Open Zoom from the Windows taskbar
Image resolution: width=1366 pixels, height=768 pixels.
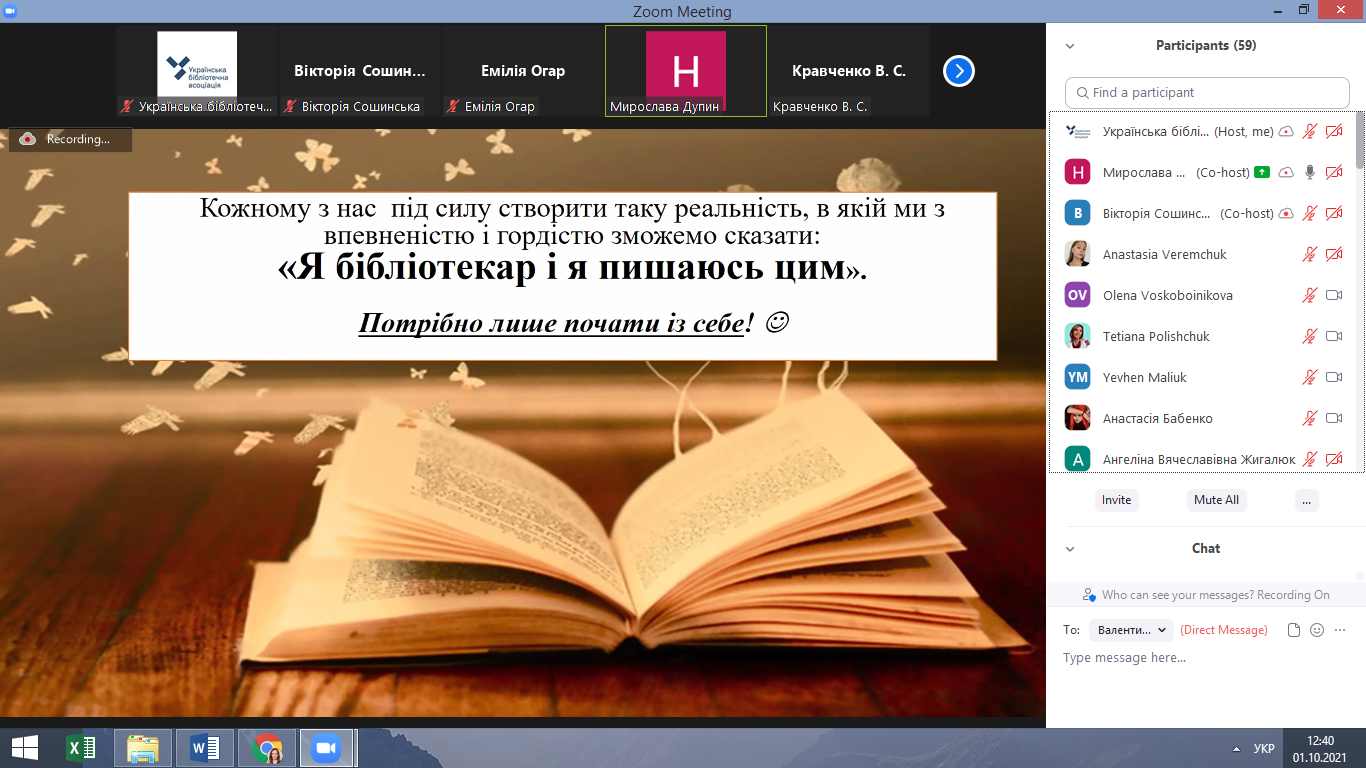326,748
